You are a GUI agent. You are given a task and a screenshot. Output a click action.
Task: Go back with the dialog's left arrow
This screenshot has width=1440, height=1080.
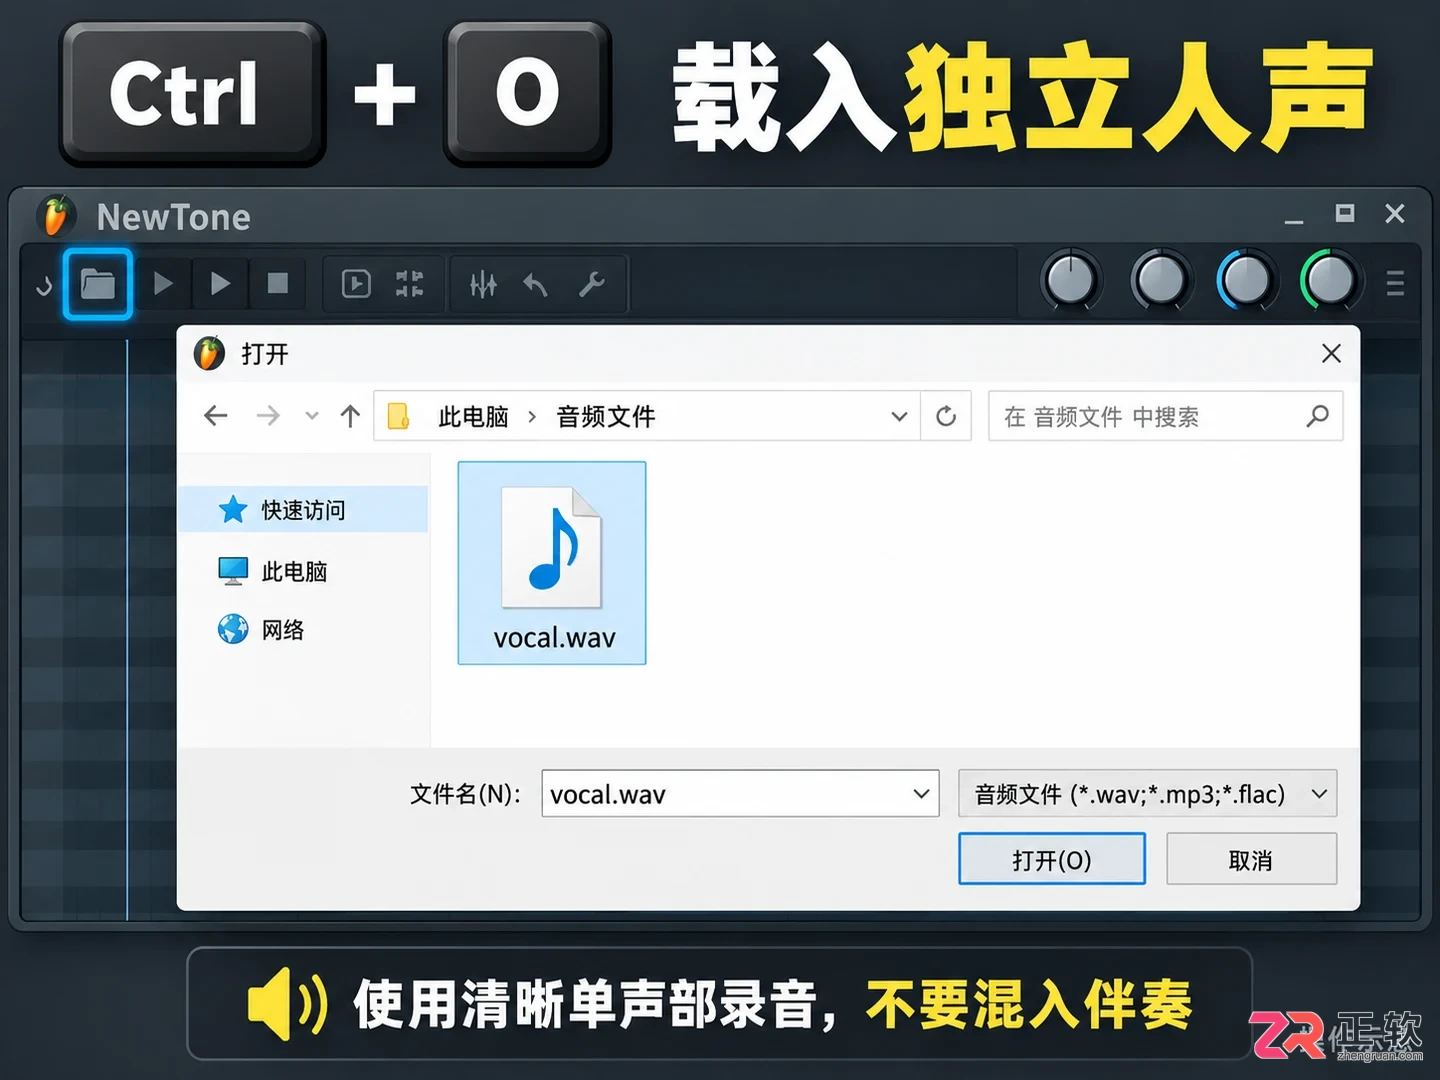click(x=216, y=416)
